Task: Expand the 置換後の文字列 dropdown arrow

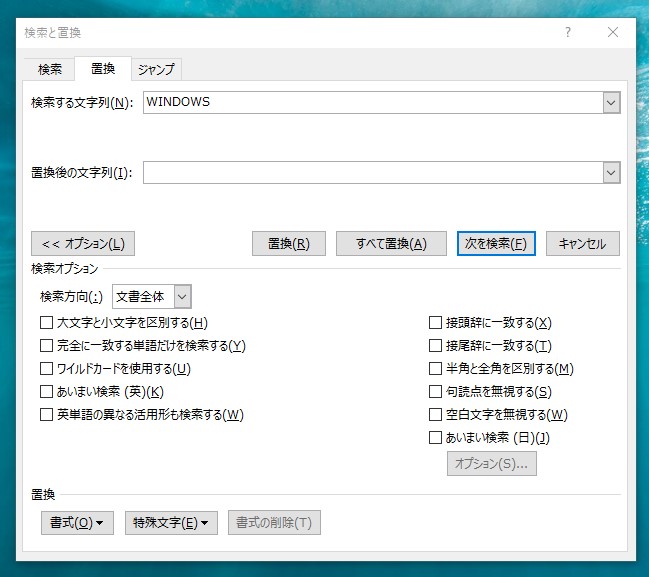Action: click(x=611, y=172)
